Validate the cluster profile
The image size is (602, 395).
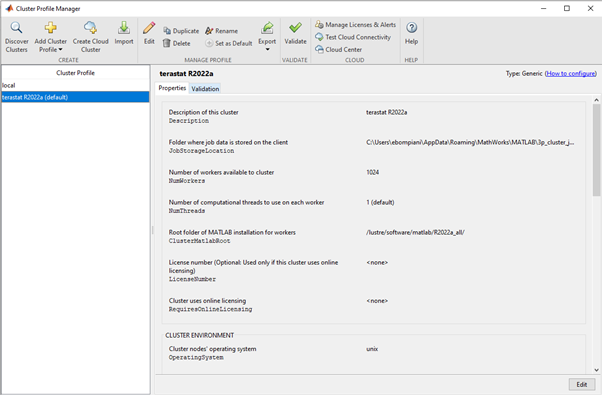295,33
